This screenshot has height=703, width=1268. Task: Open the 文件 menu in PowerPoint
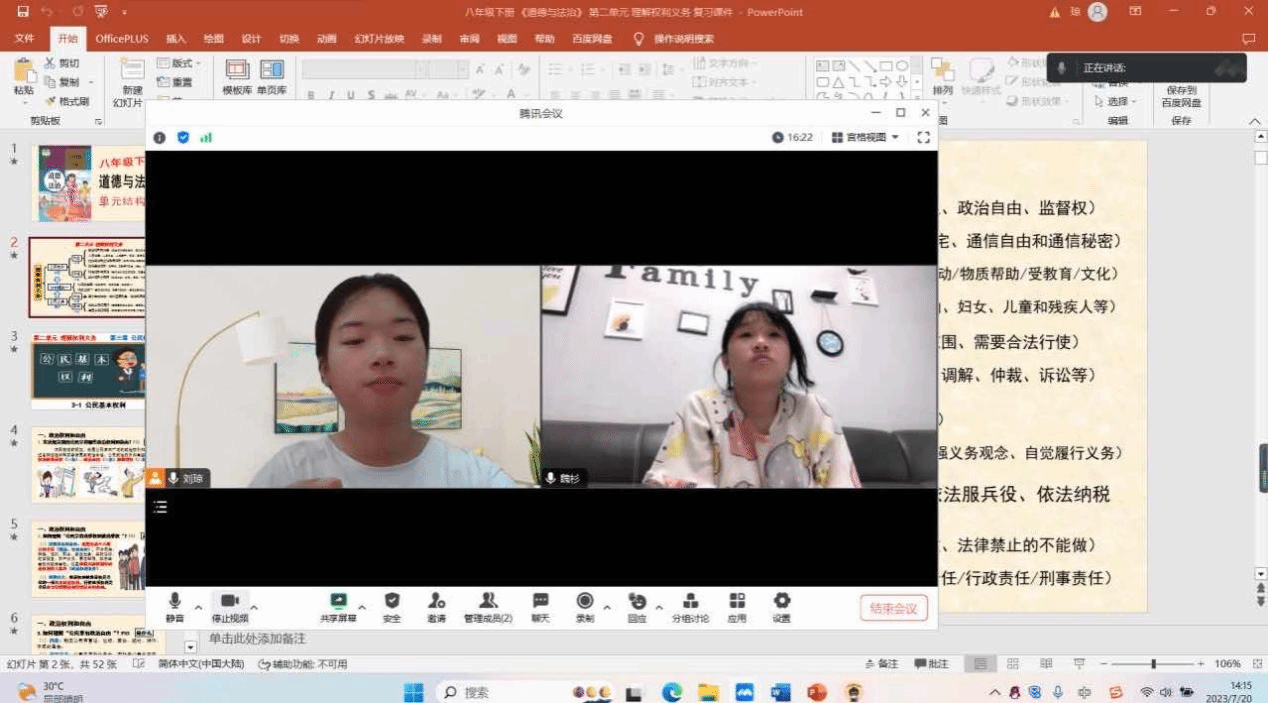pos(24,39)
